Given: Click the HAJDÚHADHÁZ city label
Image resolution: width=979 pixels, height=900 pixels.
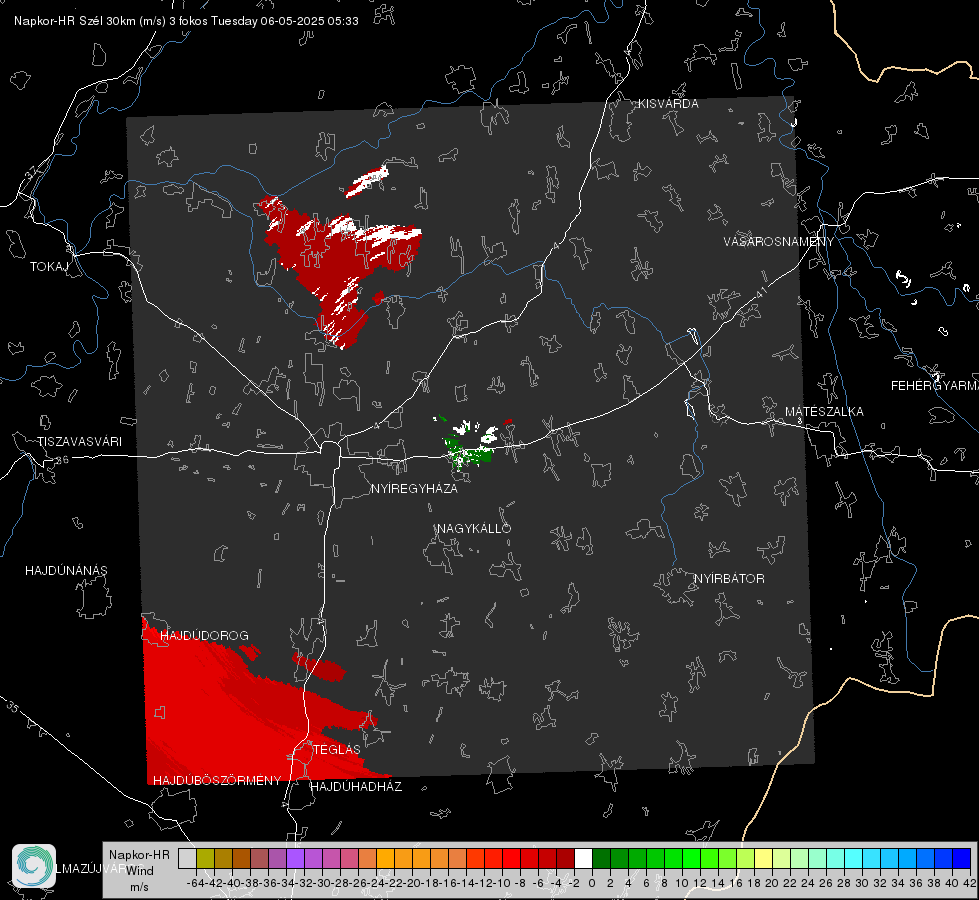Looking at the screenshot, I should (x=356, y=787).
